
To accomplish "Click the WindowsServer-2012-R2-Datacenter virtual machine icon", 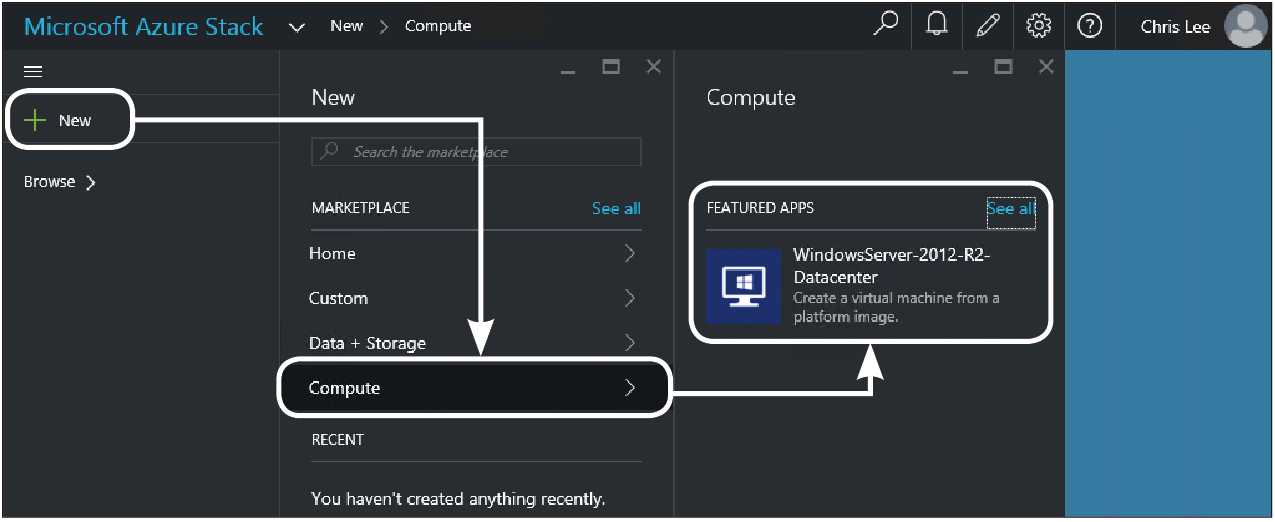I will (x=743, y=286).
